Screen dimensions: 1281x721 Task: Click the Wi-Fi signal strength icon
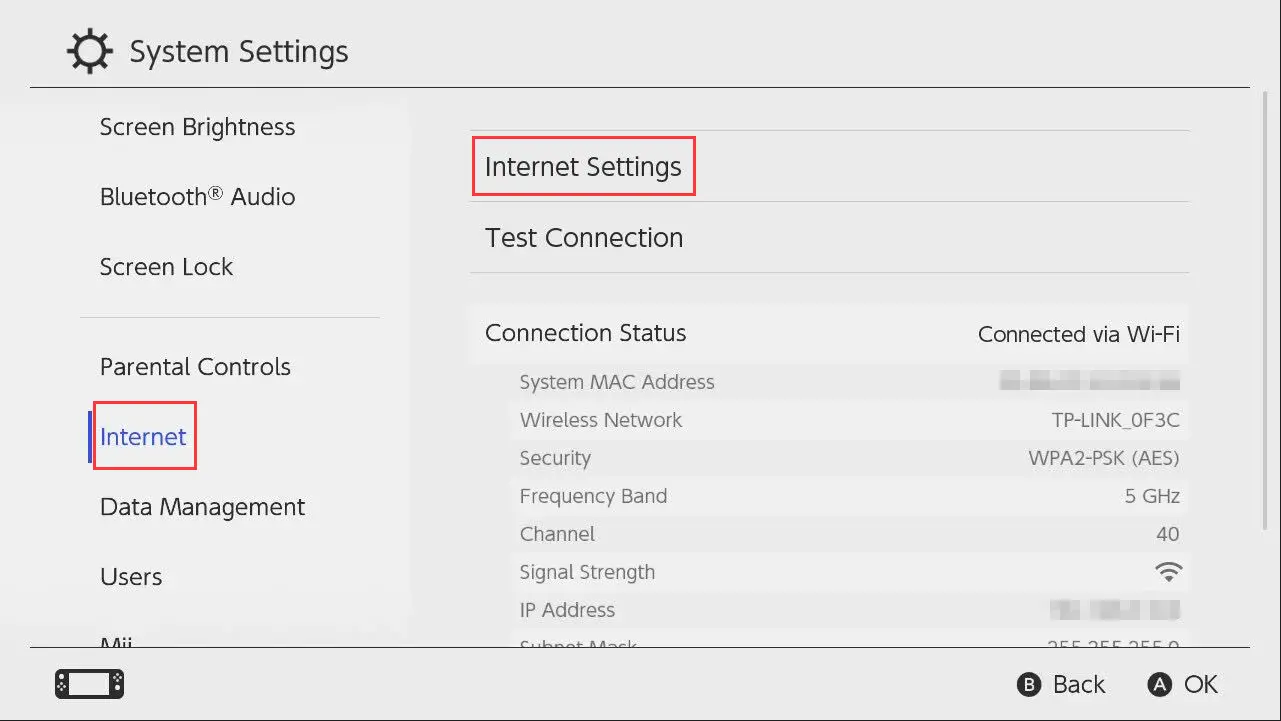(x=1167, y=572)
